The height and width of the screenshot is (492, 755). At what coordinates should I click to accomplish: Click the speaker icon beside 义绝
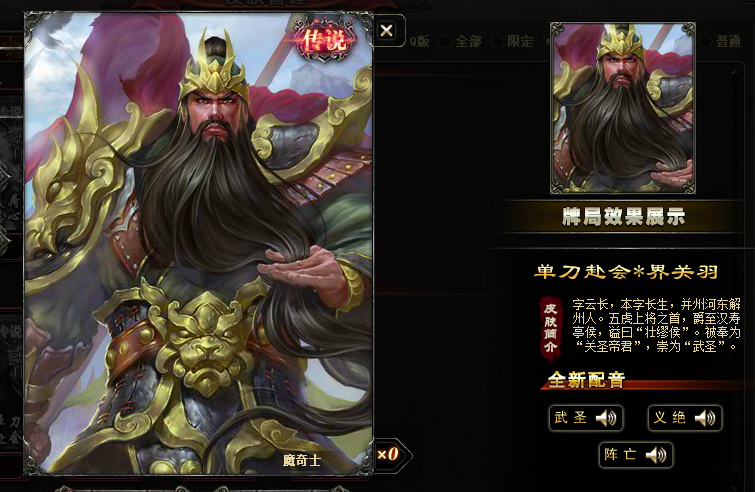tap(705, 418)
